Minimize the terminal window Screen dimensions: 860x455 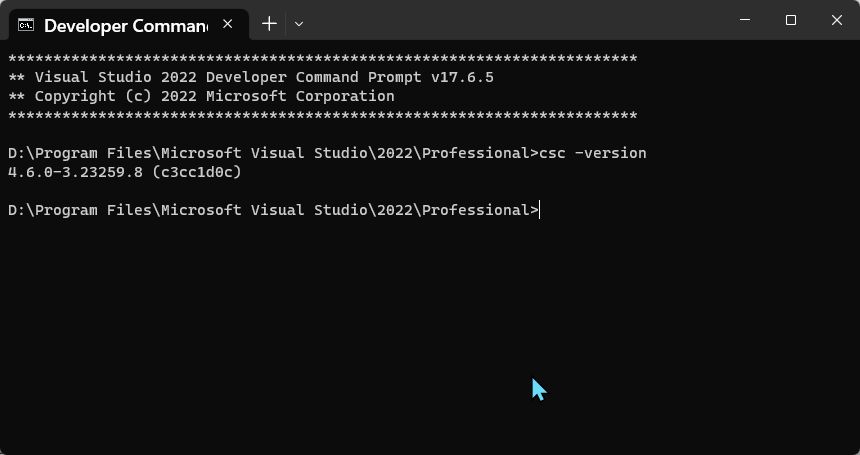[x=745, y=20]
